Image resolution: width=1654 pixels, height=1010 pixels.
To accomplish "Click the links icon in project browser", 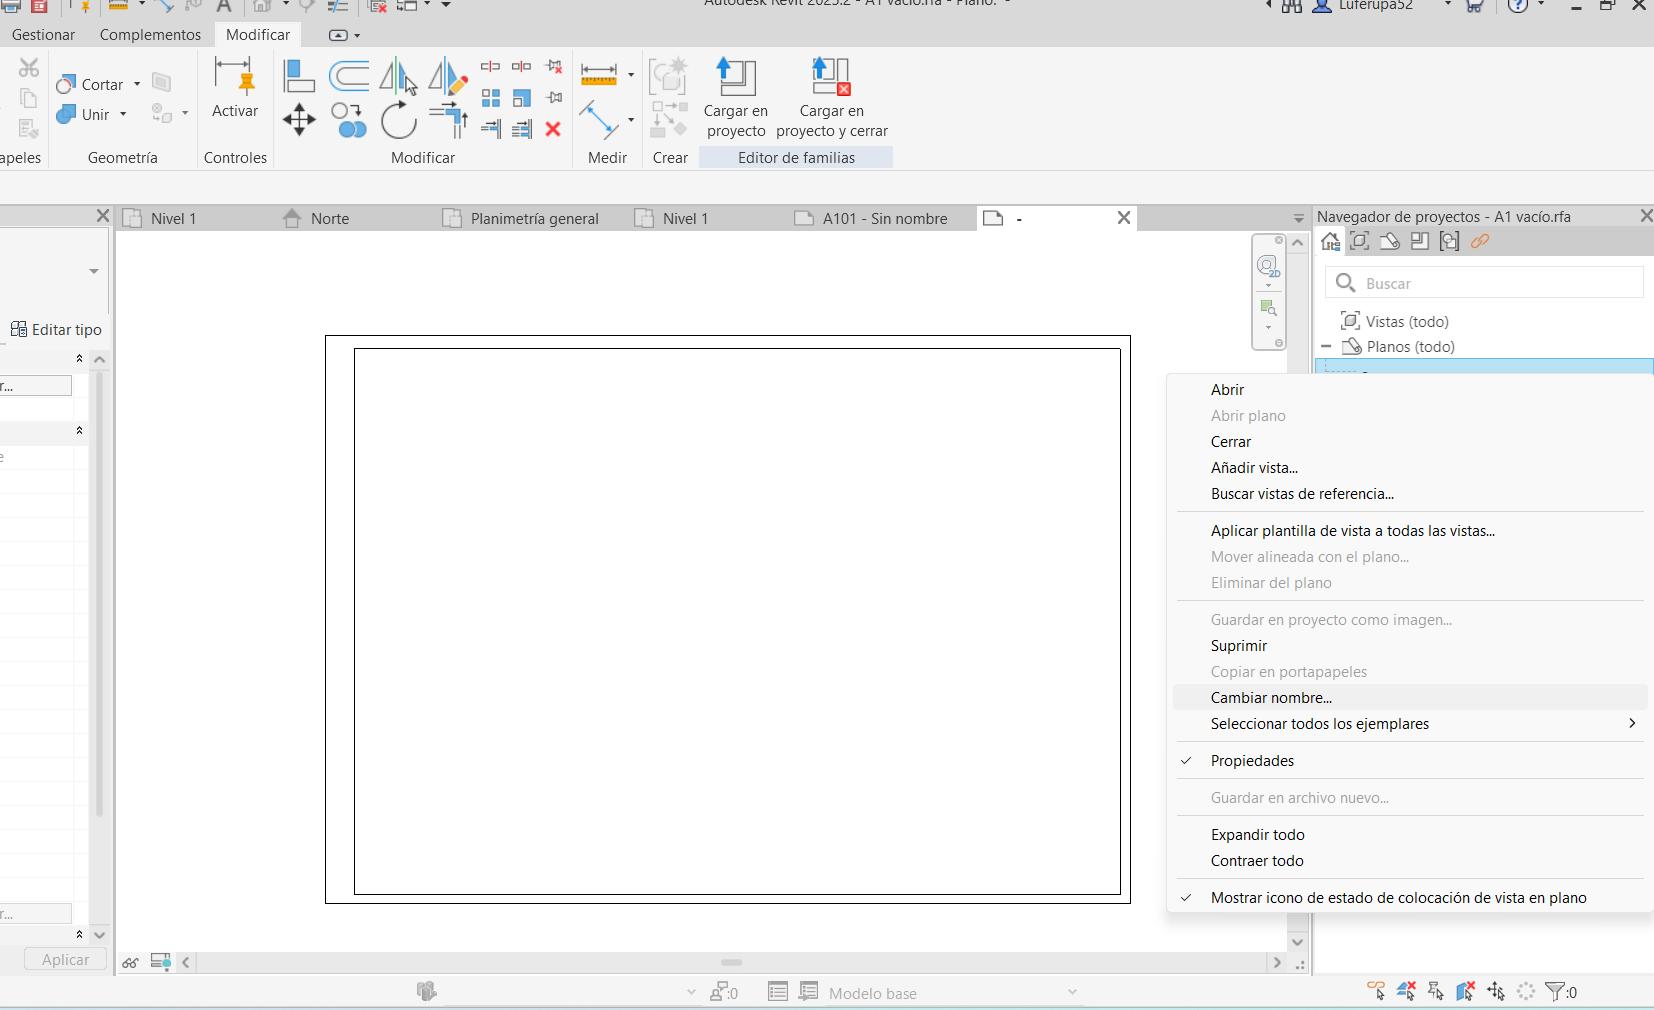I will (x=1480, y=241).
